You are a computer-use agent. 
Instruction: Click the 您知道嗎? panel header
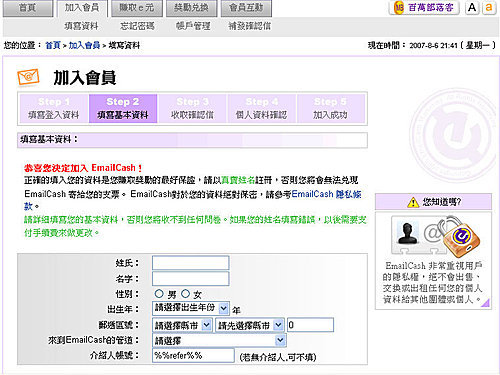[x=433, y=202]
